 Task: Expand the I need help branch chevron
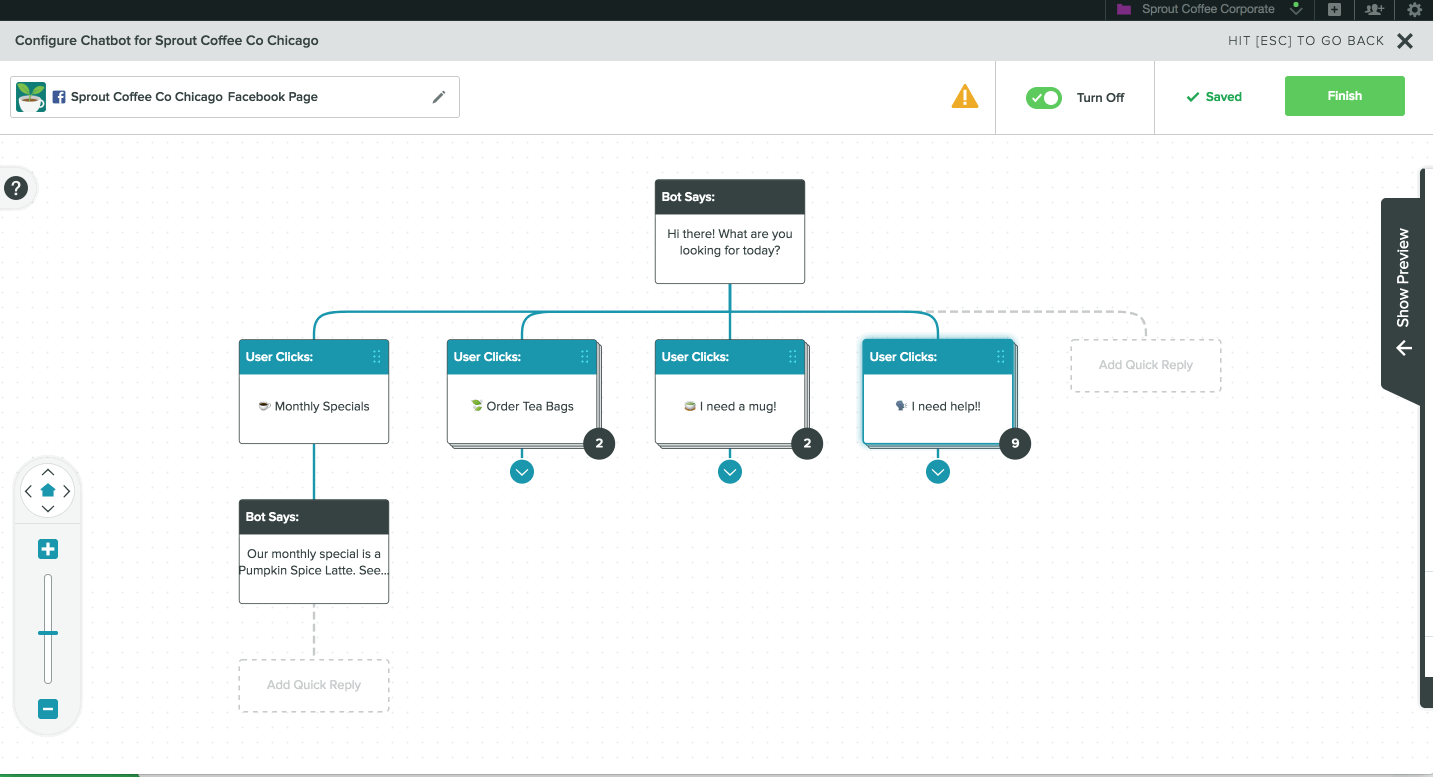[938, 471]
